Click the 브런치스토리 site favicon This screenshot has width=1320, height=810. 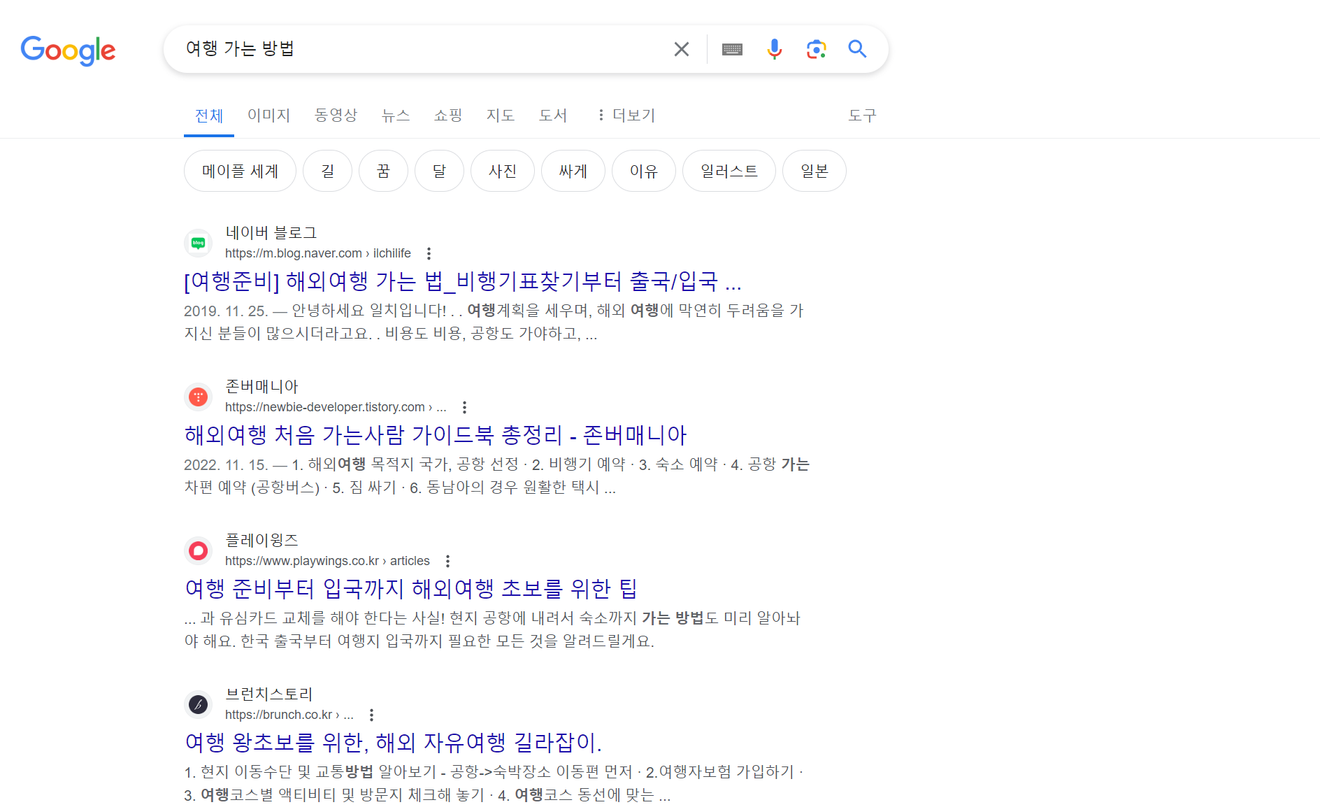point(198,705)
